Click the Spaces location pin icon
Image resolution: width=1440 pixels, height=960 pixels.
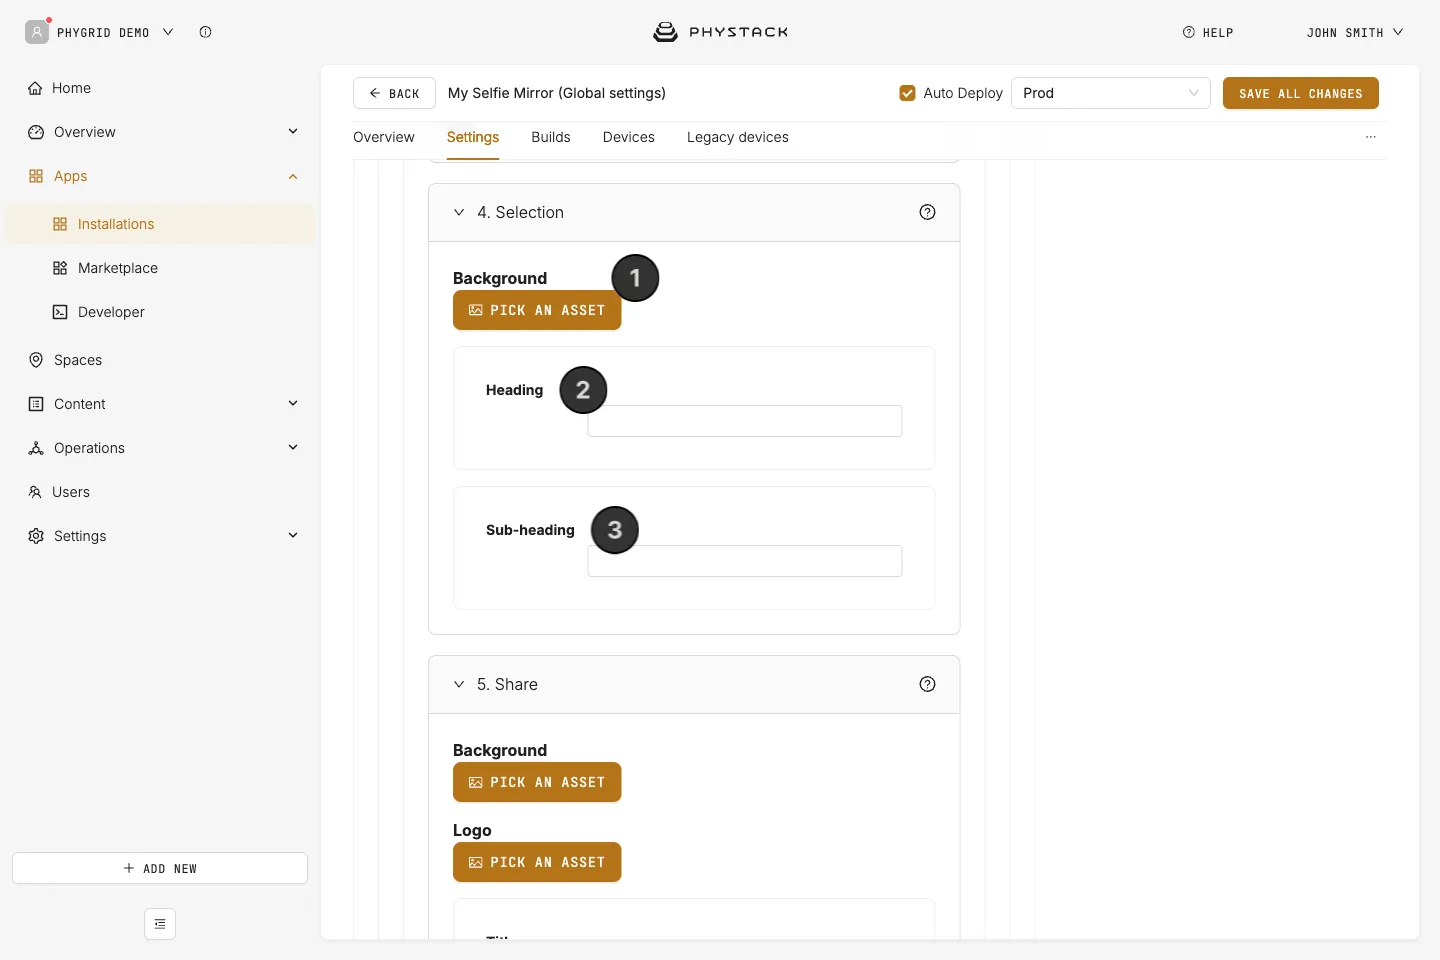36,360
